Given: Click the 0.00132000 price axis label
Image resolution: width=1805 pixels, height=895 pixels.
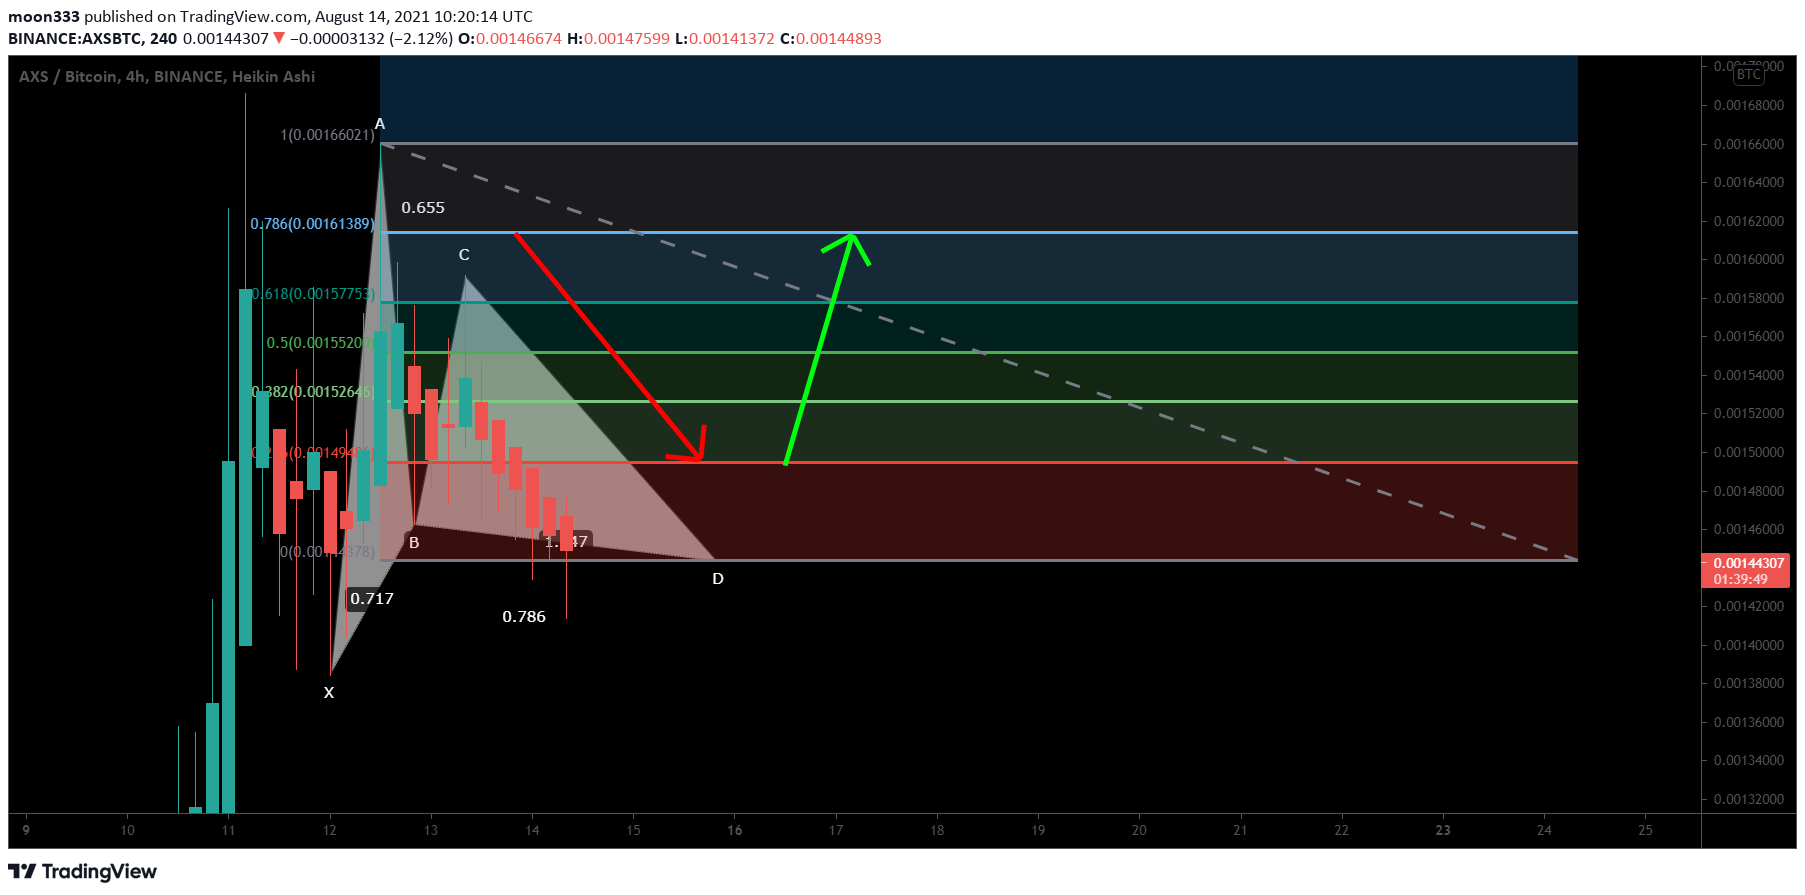Looking at the screenshot, I should click(1749, 799).
